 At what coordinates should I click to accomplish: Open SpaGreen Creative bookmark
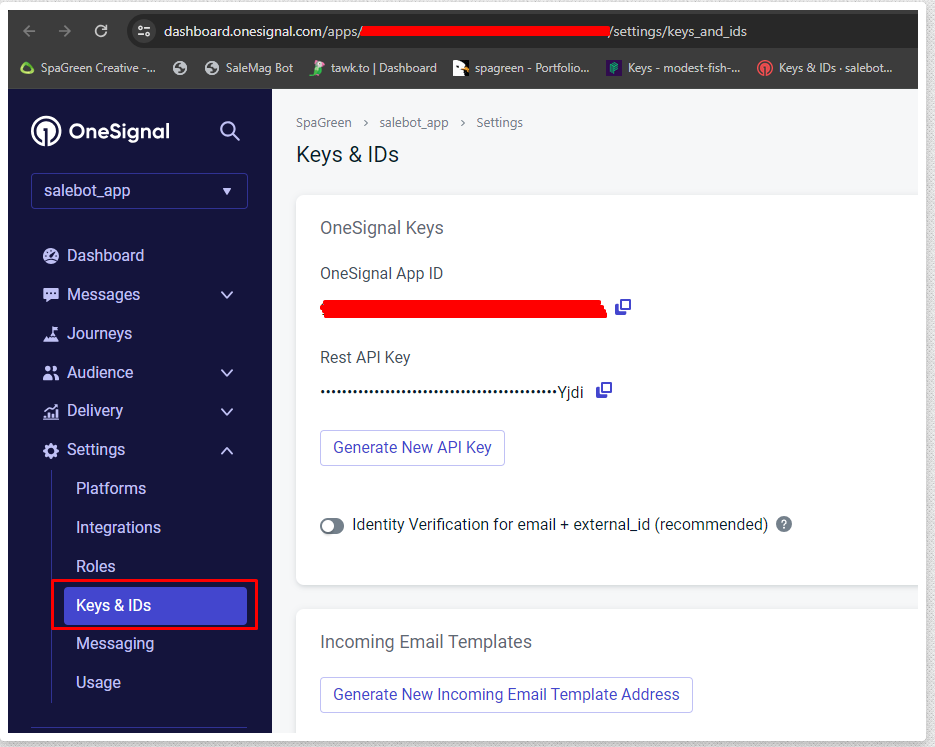88,68
